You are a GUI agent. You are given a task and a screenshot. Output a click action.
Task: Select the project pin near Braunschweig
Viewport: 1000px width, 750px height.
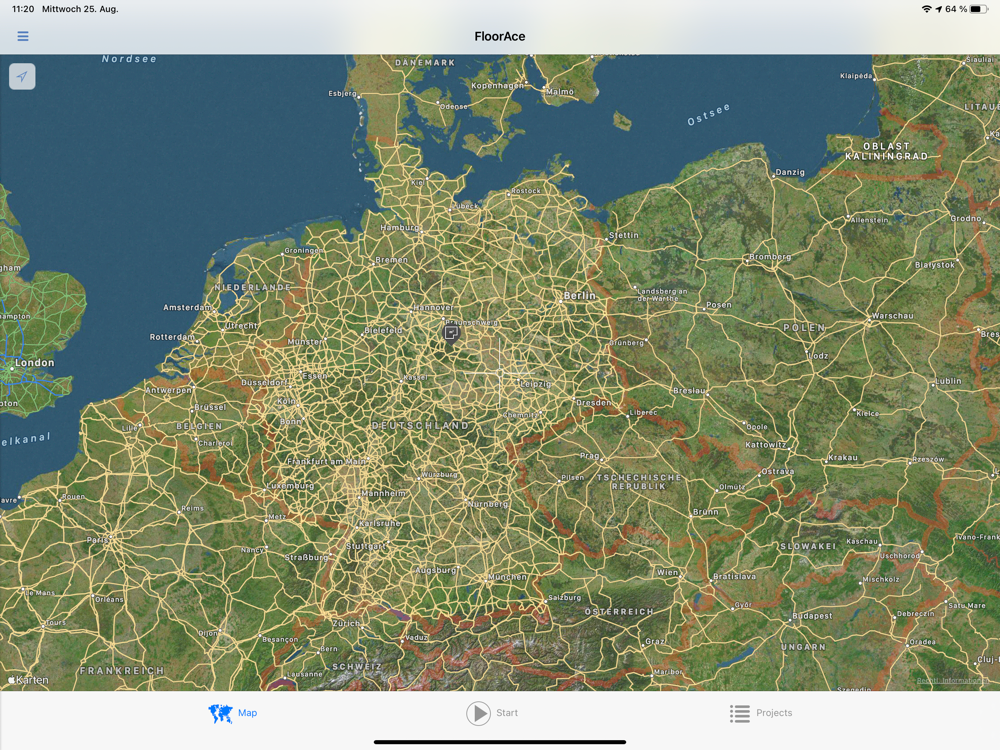451,332
